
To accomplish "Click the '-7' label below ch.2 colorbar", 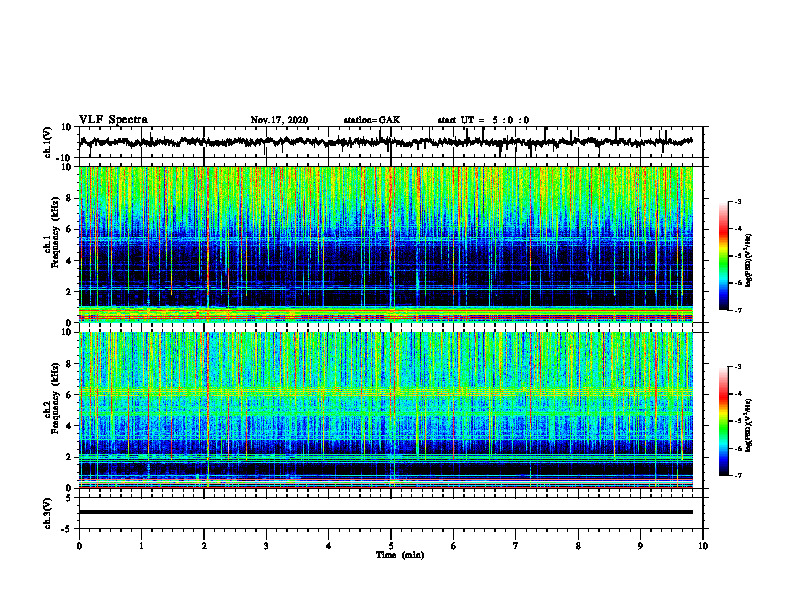I will (737, 476).
